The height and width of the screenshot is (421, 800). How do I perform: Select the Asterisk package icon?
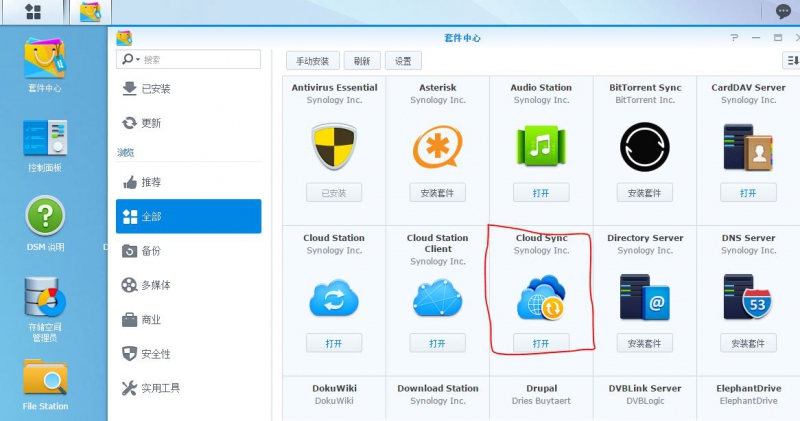pyautogui.click(x=437, y=147)
